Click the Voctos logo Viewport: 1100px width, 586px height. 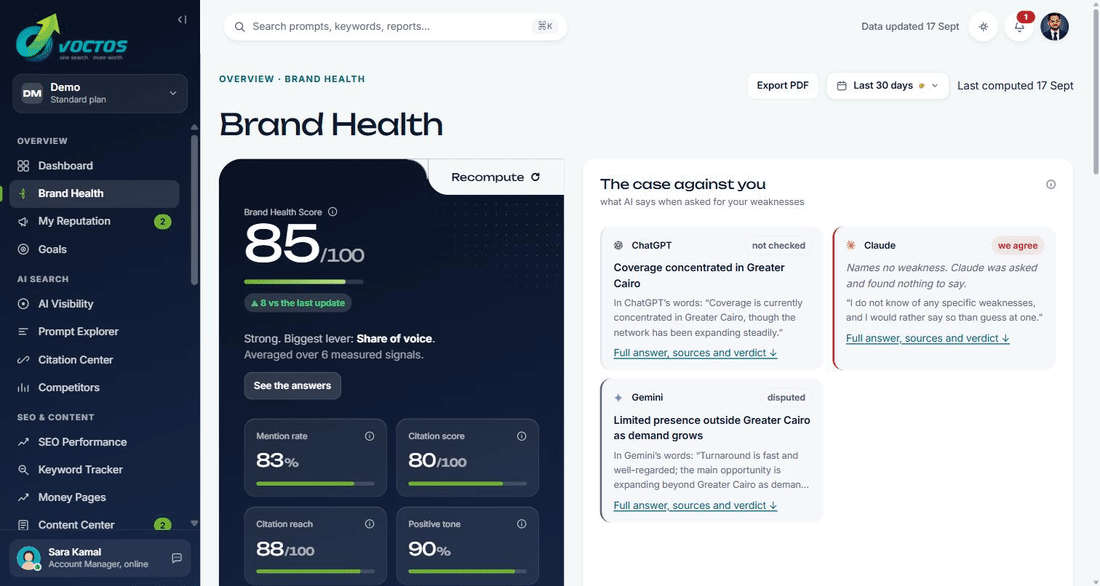72,38
